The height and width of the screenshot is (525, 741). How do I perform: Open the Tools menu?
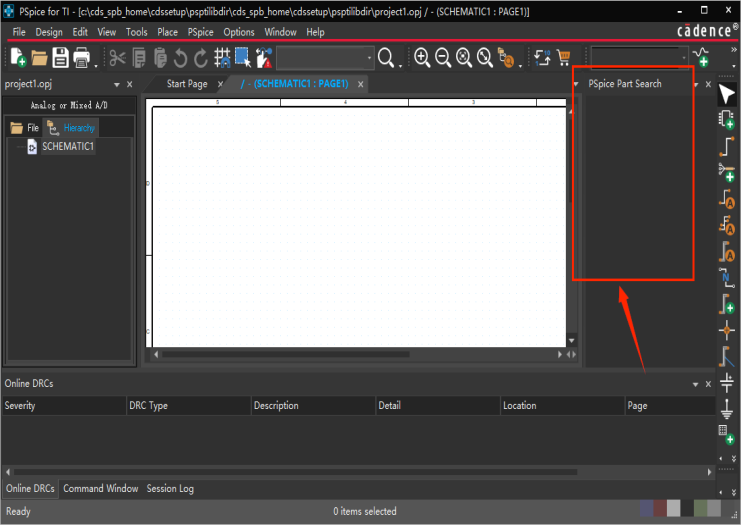137,32
